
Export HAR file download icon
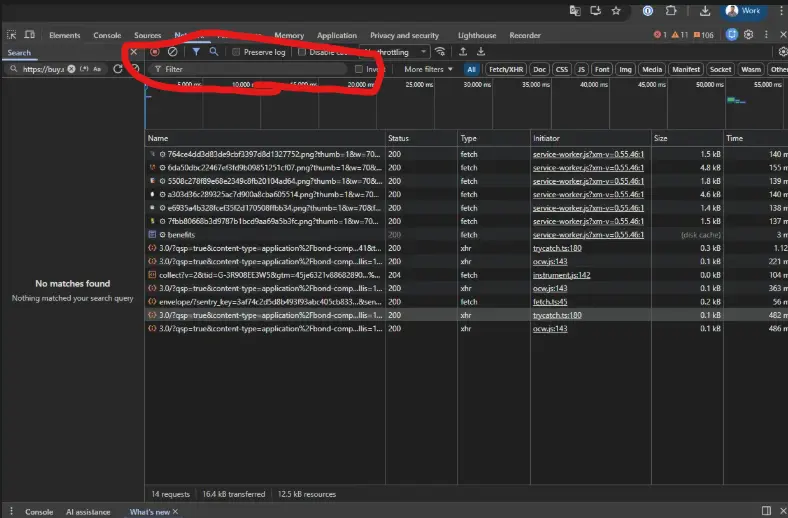[481, 52]
